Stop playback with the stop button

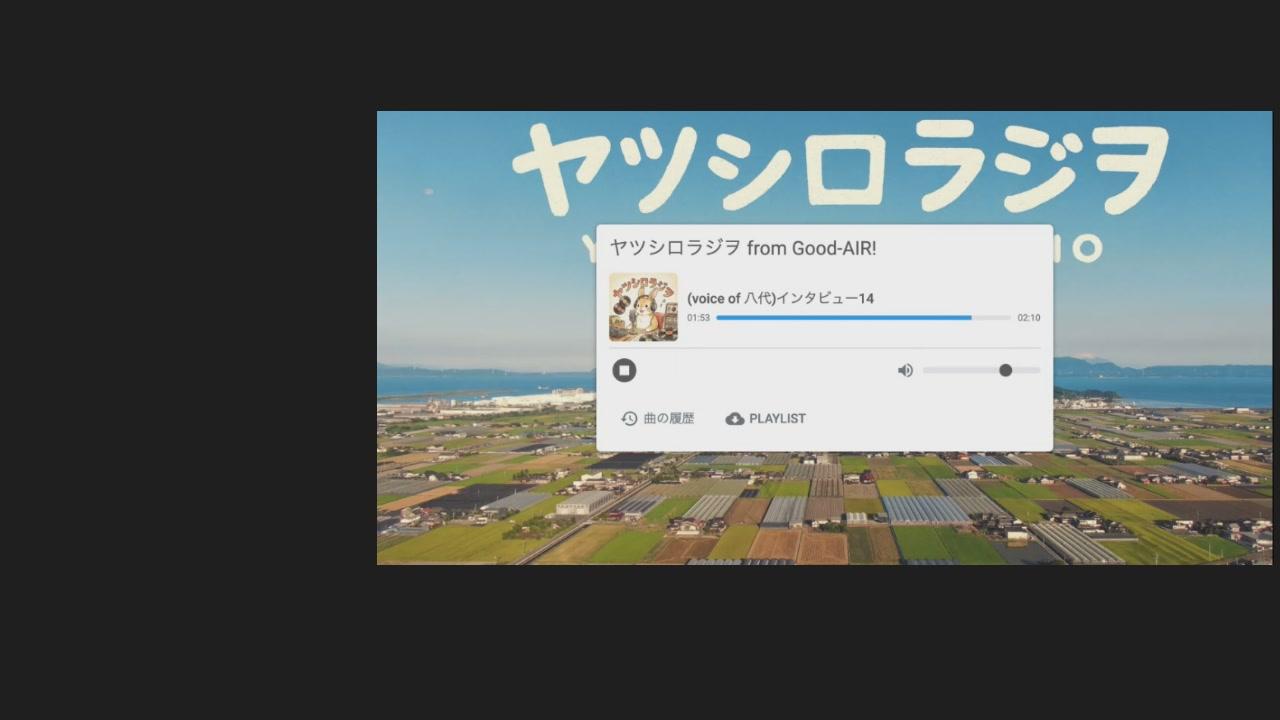tap(624, 371)
